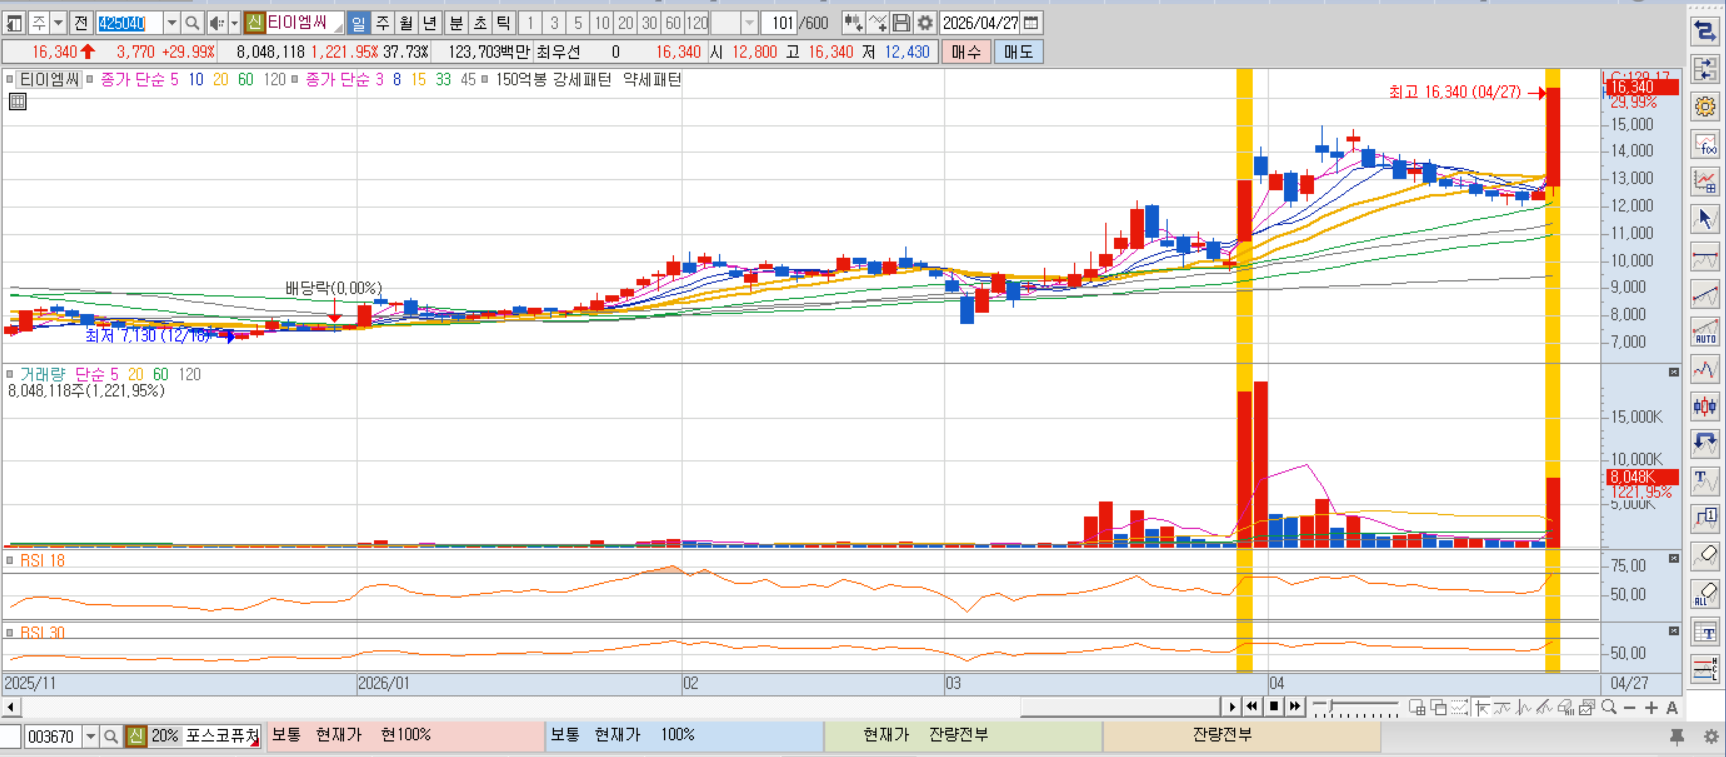Click the bar count field showing 101
Screen dimensions: 1726x757
[781, 22]
